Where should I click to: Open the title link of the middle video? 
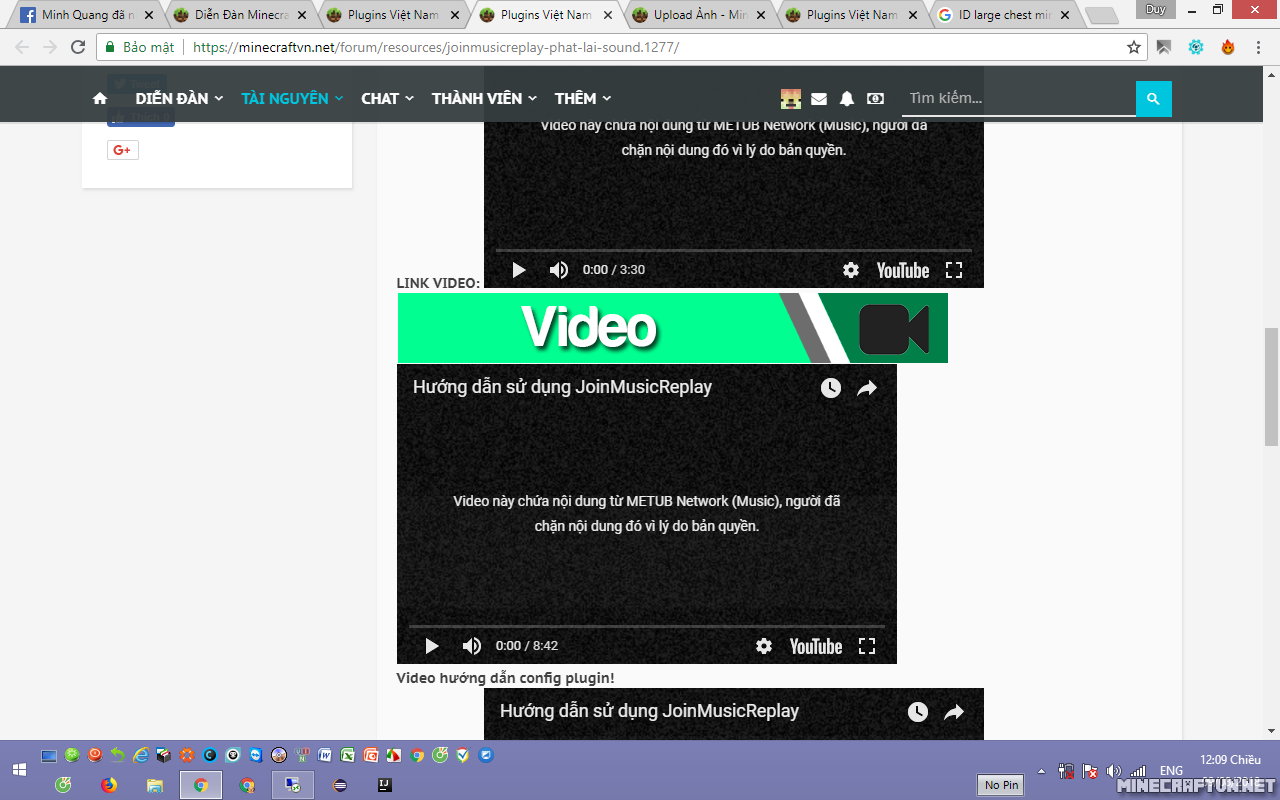pyautogui.click(x=562, y=387)
